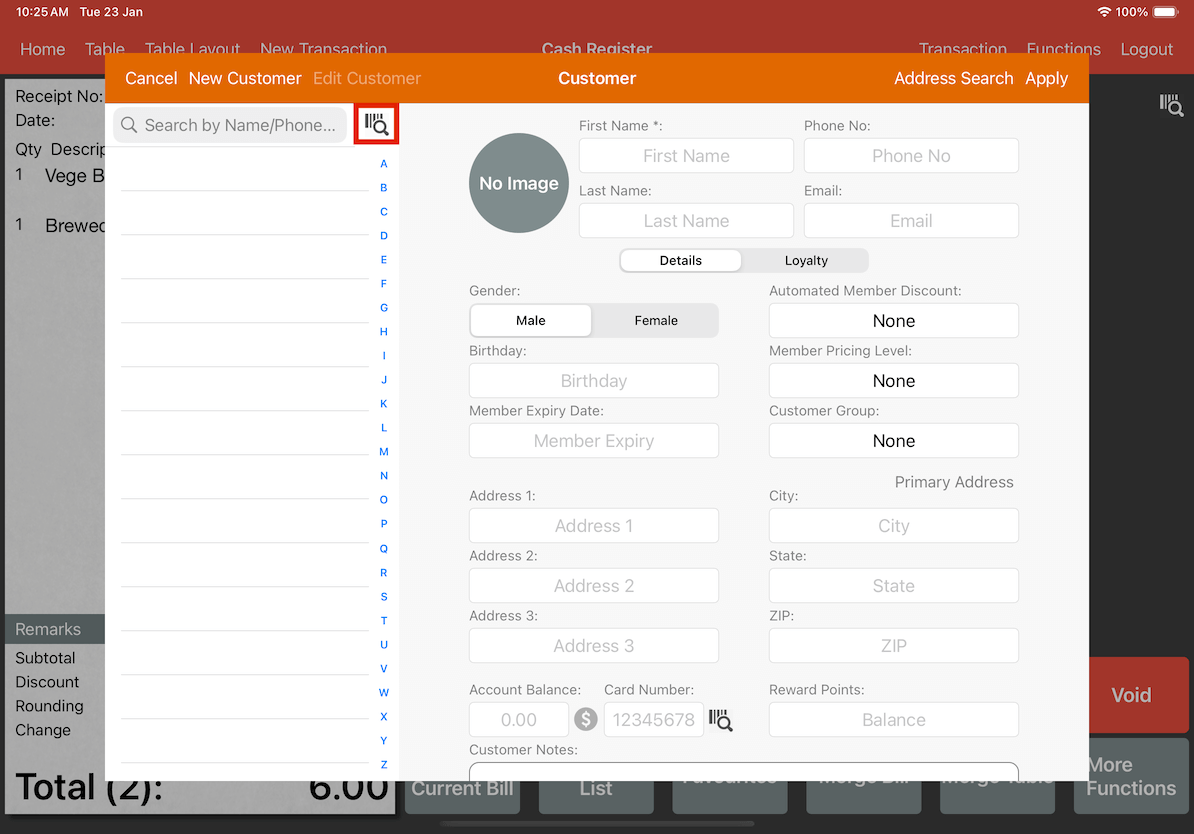Focus the Last Name field
The width and height of the screenshot is (1194, 834).
[686, 221]
